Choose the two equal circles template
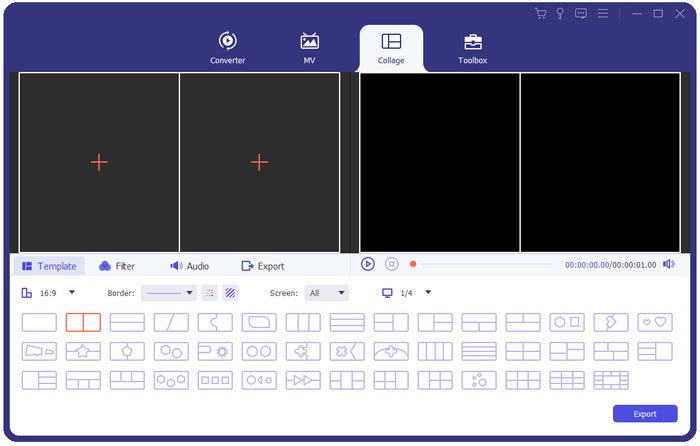 (x=259, y=351)
